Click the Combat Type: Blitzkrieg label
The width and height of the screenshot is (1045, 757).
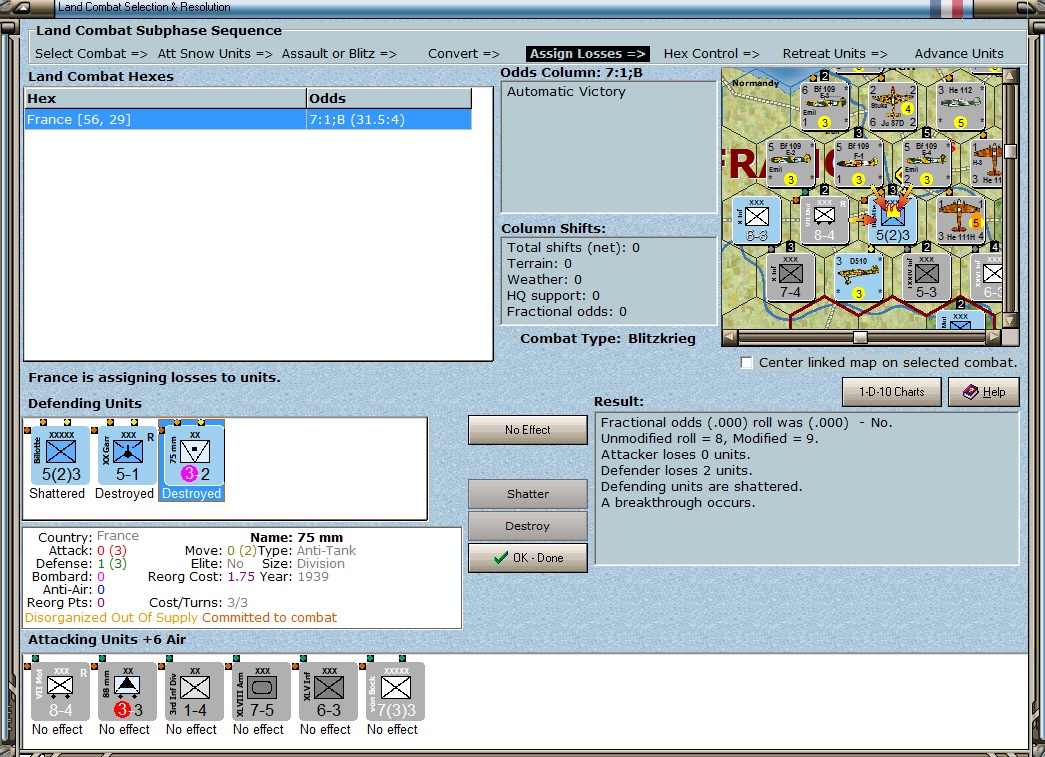coord(608,339)
